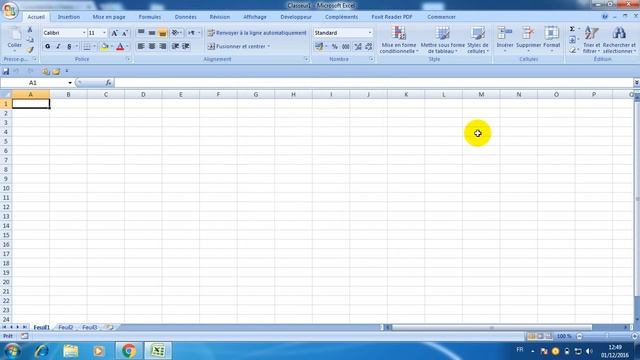Click the AutoSum sigma icon
Image resolution: width=640 pixels, height=360 pixels.
(x=572, y=29)
